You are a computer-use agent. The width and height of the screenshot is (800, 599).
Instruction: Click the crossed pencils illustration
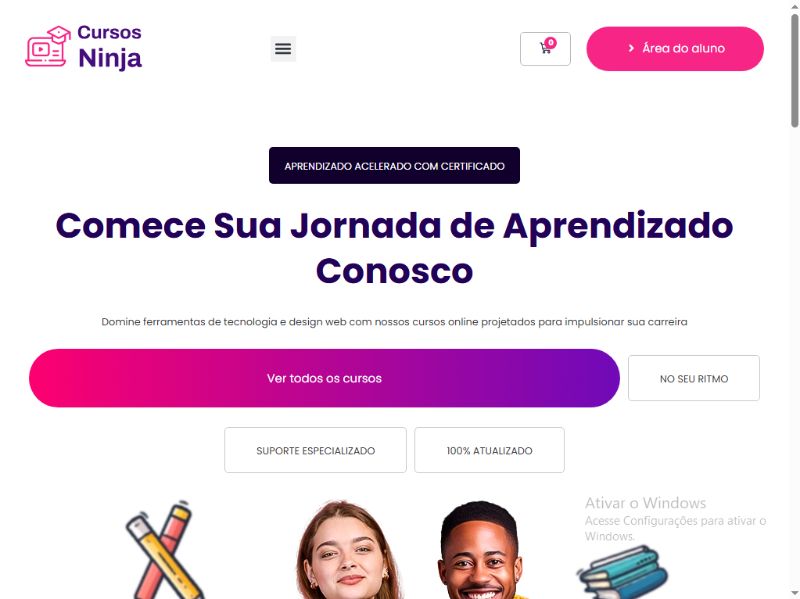point(164,550)
